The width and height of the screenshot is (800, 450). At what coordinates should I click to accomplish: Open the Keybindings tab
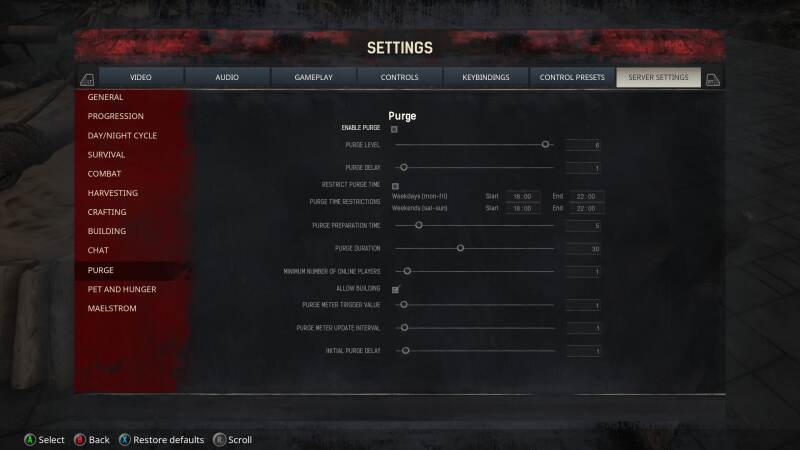click(486, 77)
